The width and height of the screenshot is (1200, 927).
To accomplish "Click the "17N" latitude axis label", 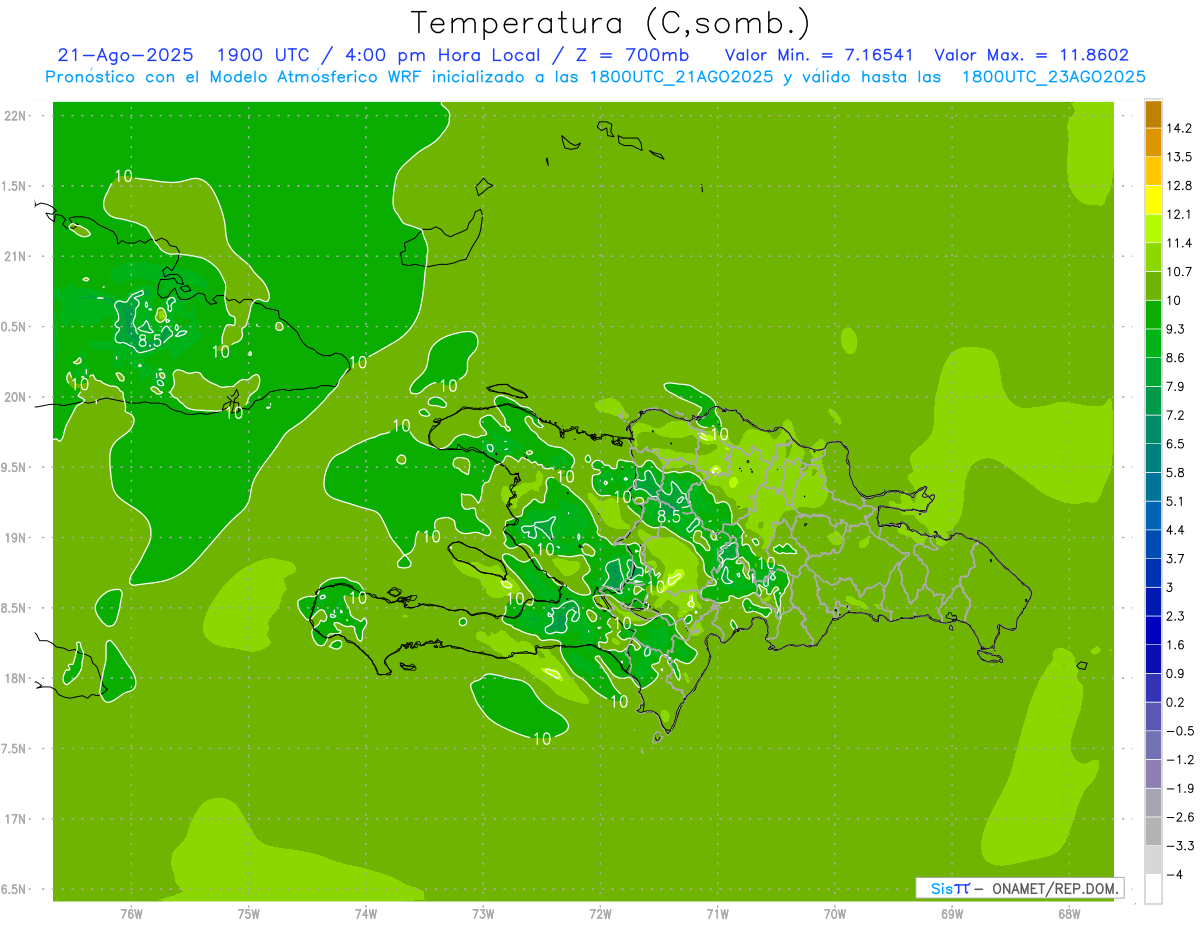I will pyautogui.click(x=17, y=819).
